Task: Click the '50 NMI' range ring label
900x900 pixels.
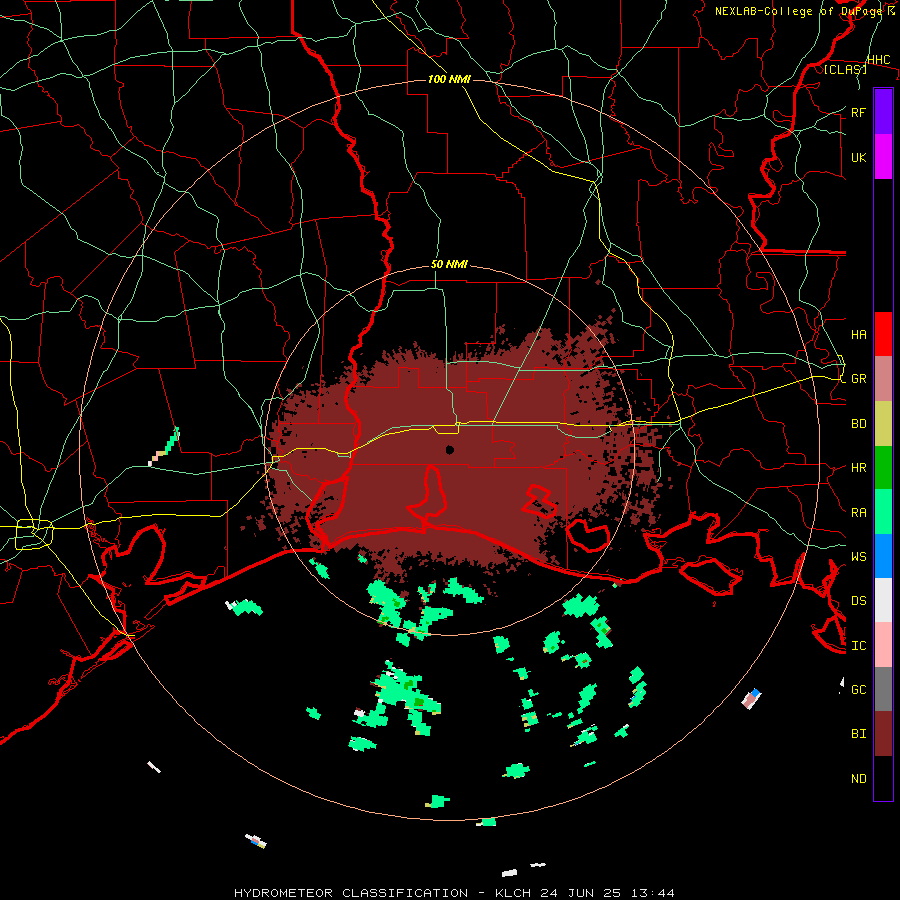Action: (x=449, y=265)
